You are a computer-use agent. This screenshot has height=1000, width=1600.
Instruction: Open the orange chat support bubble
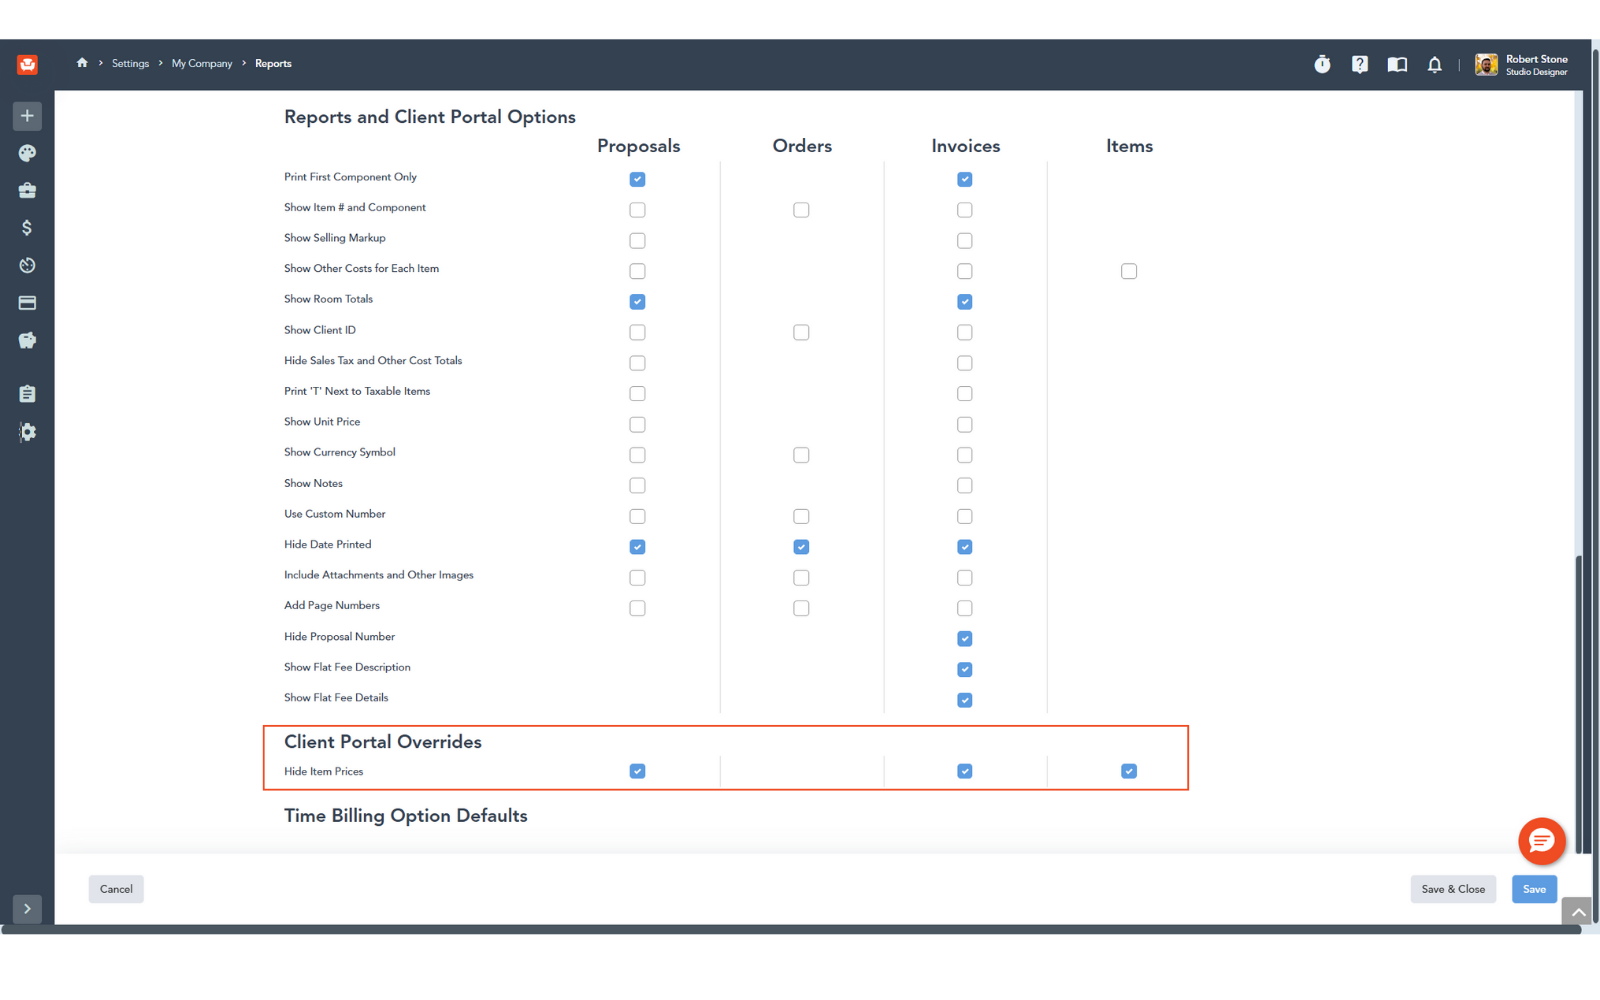(1541, 841)
